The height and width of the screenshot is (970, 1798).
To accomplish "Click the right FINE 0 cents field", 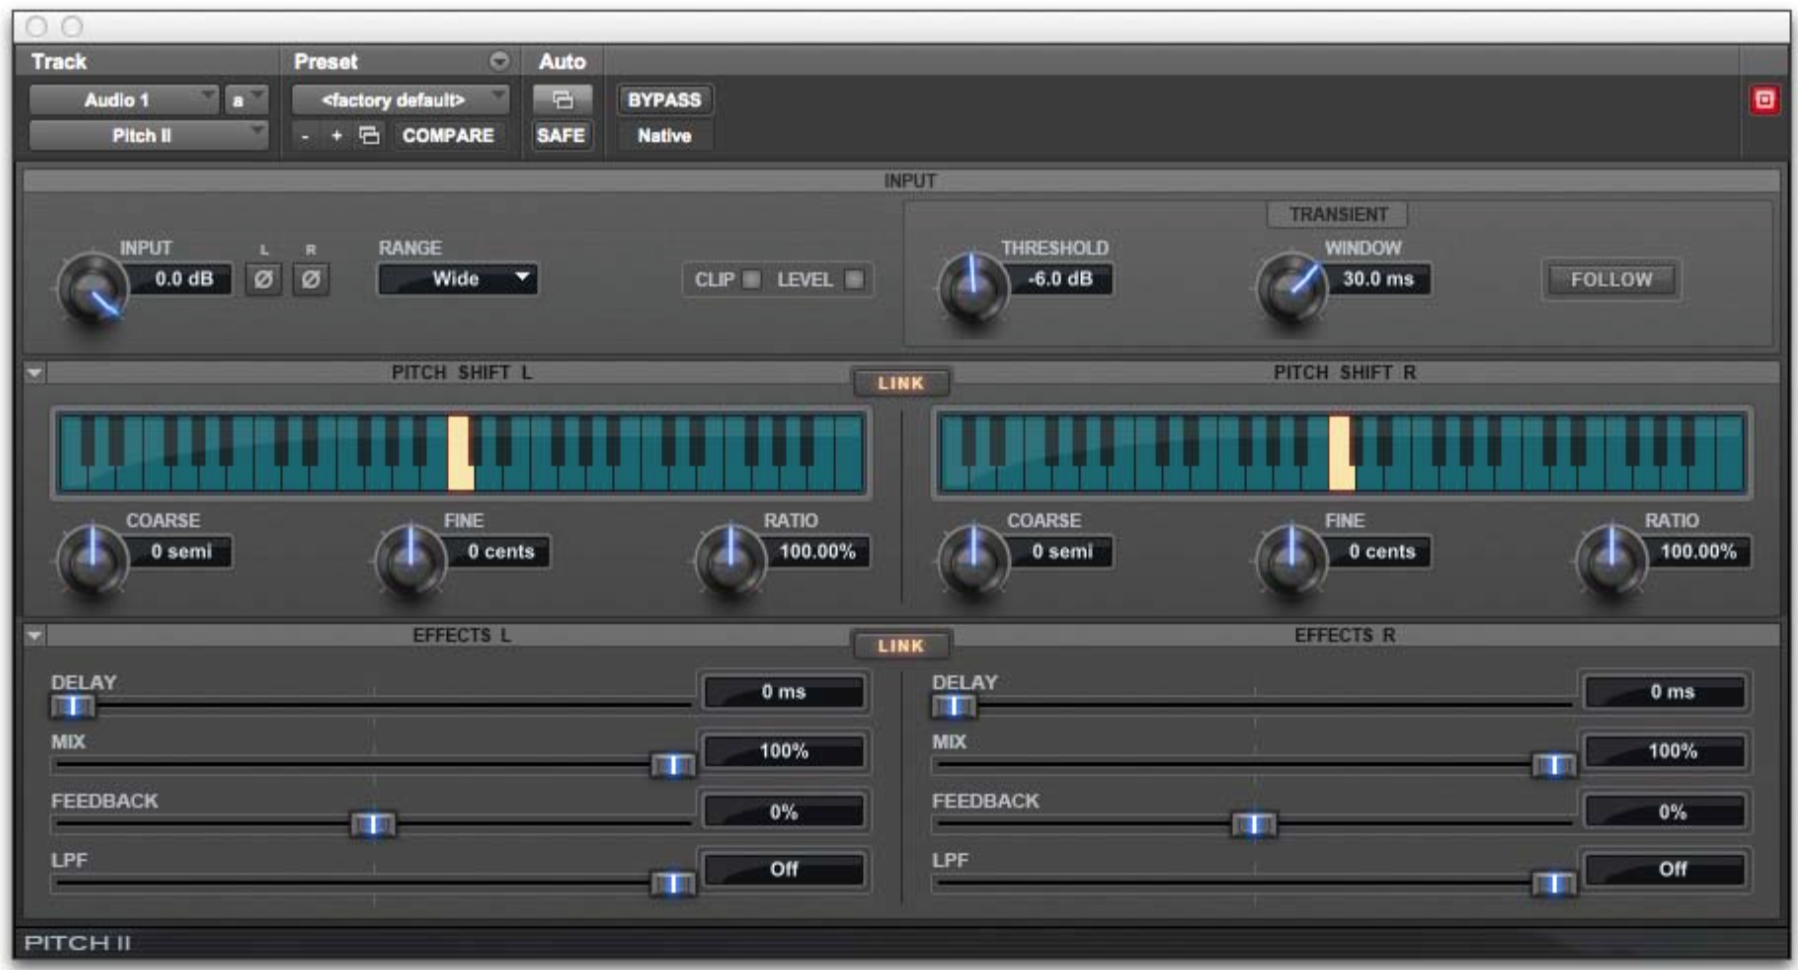I will [x=1381, y=552].
